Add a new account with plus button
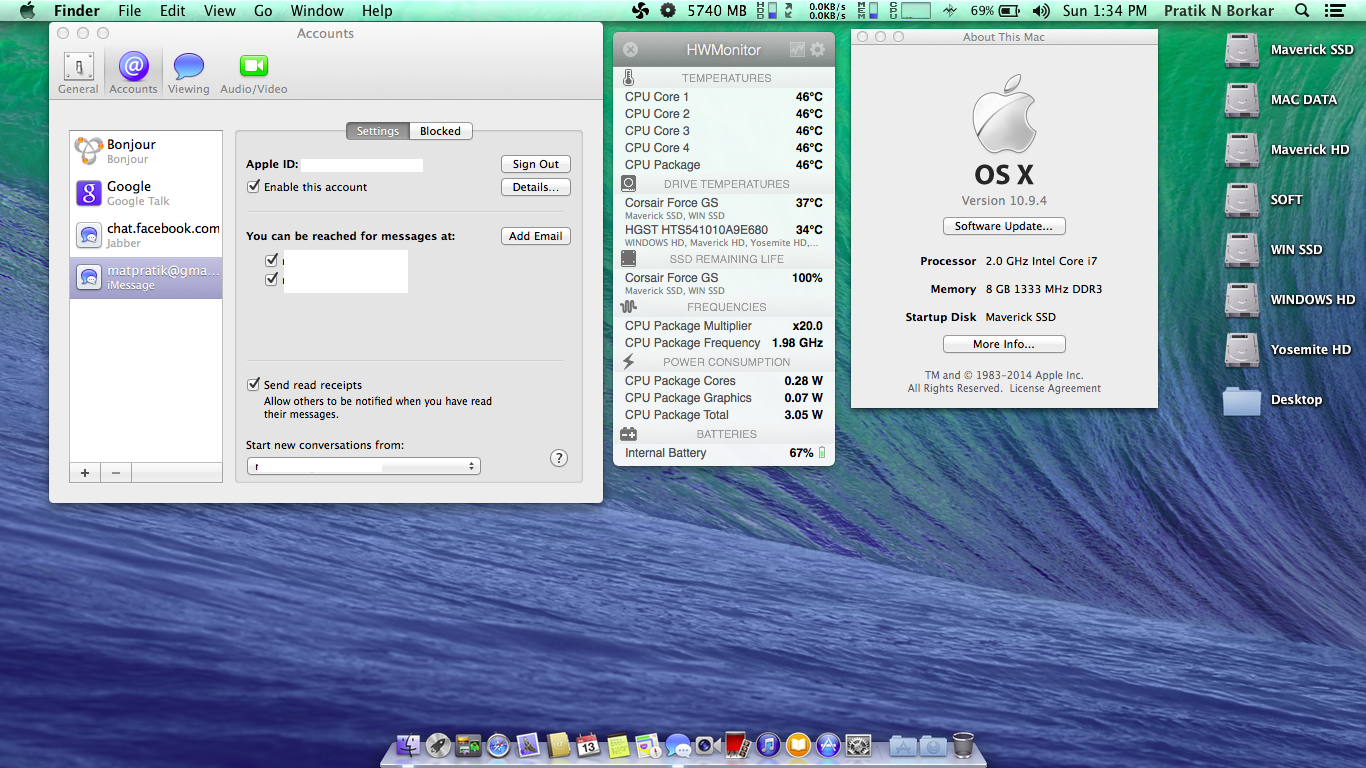 click(85, 473)
